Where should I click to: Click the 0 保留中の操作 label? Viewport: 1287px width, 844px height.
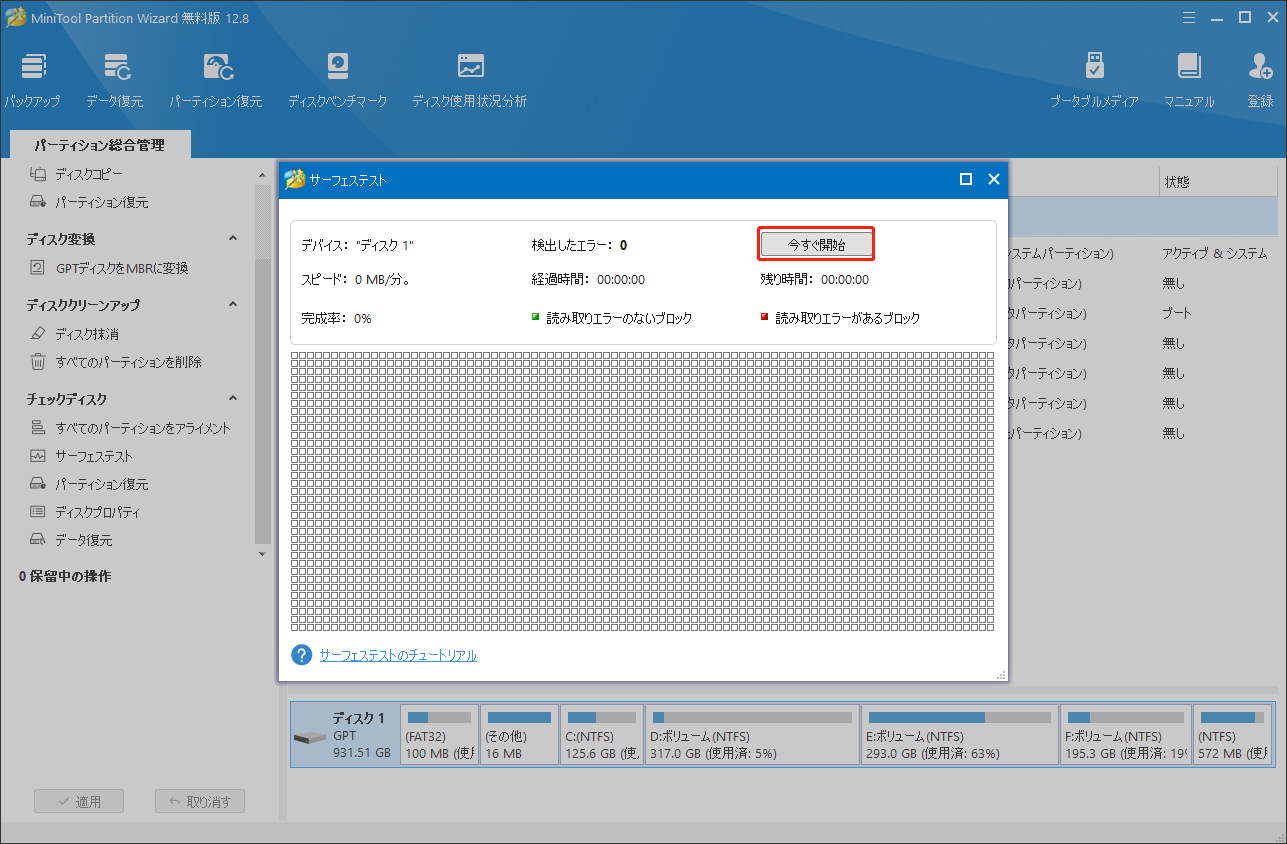pyautogui.click(x=65, y=576)
